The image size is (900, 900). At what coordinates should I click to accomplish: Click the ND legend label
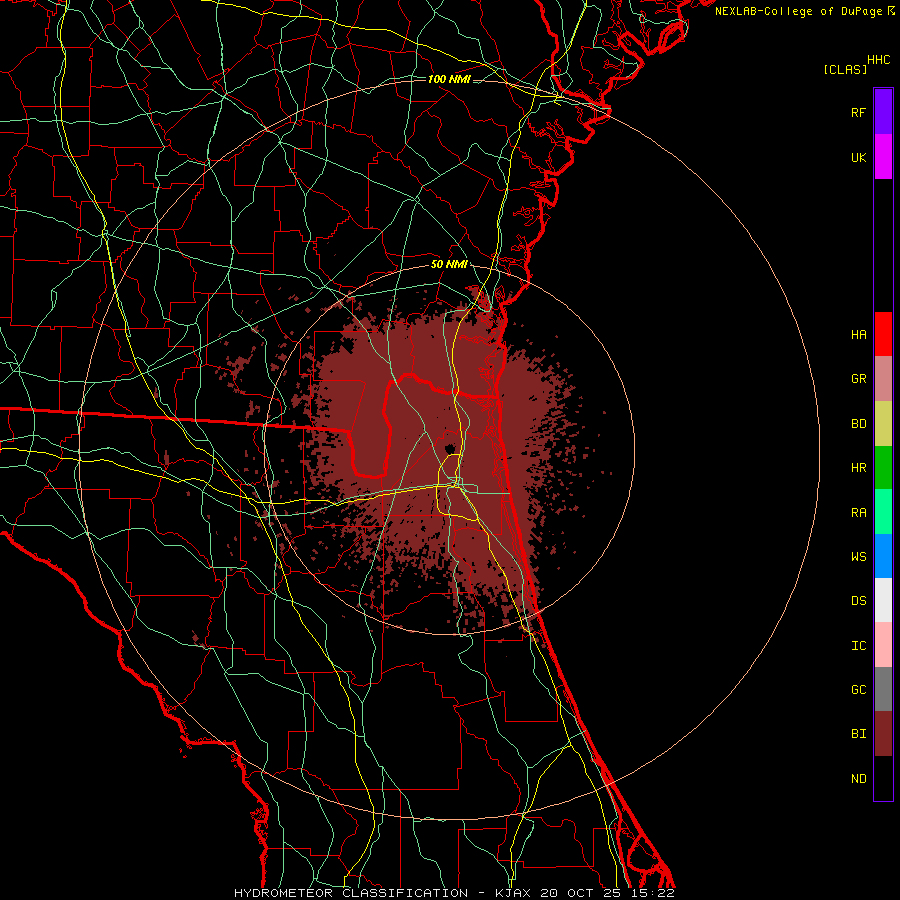[x=858, y=779]
